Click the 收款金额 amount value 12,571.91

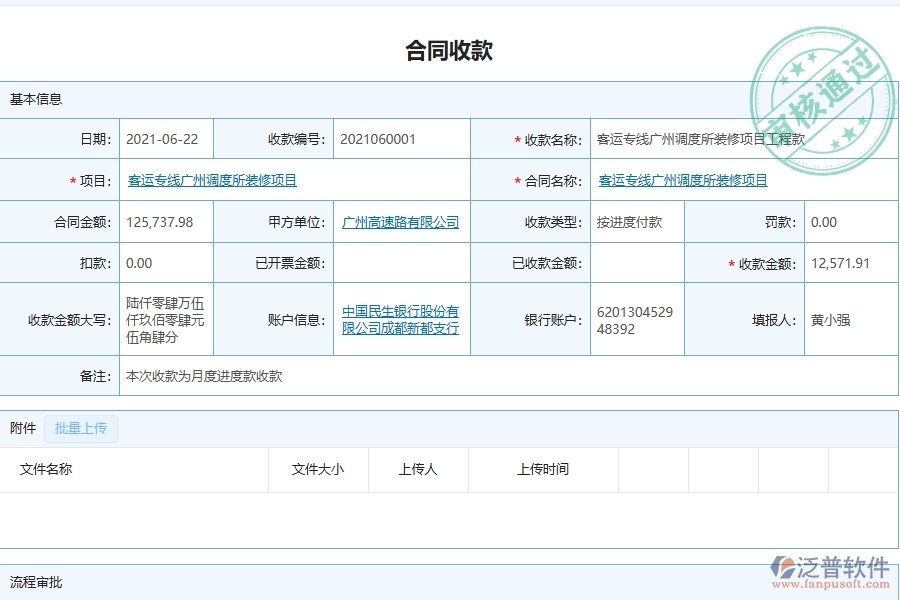838,263
